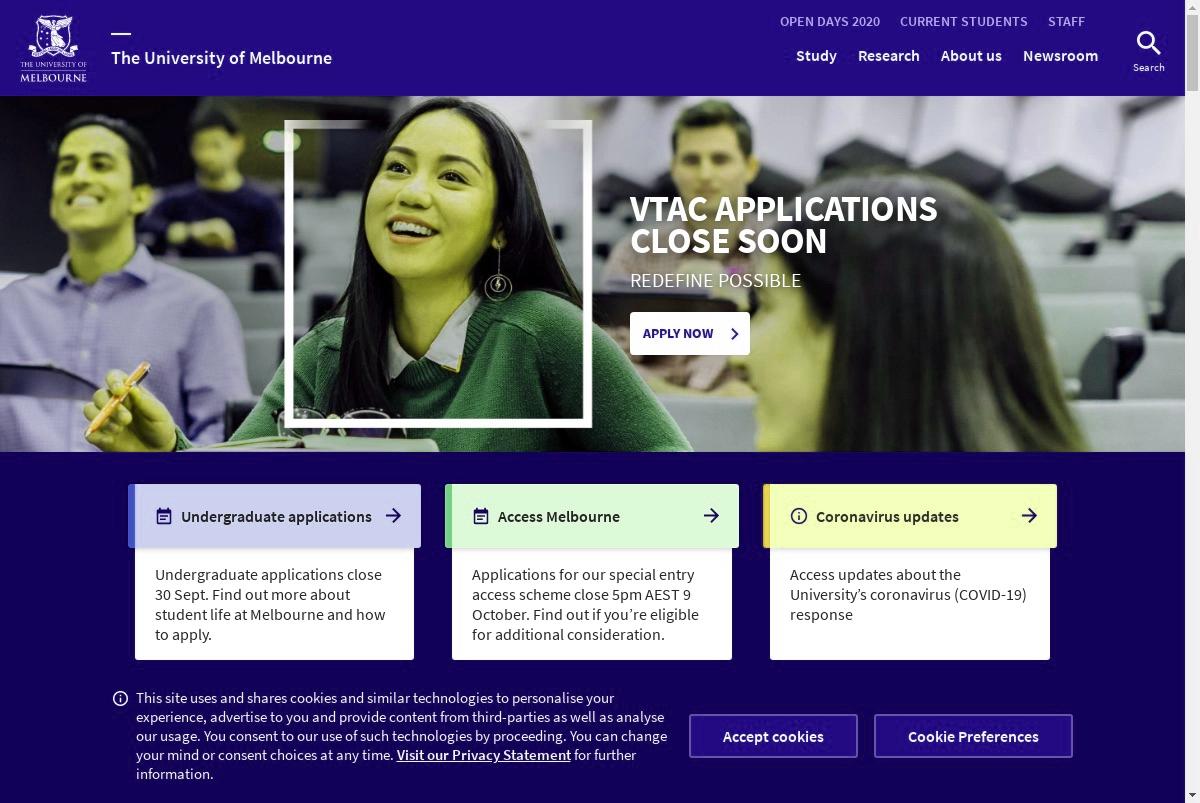1200x803 pixels.
Task: Open the Search magnifier icon
Action: 1148,43
